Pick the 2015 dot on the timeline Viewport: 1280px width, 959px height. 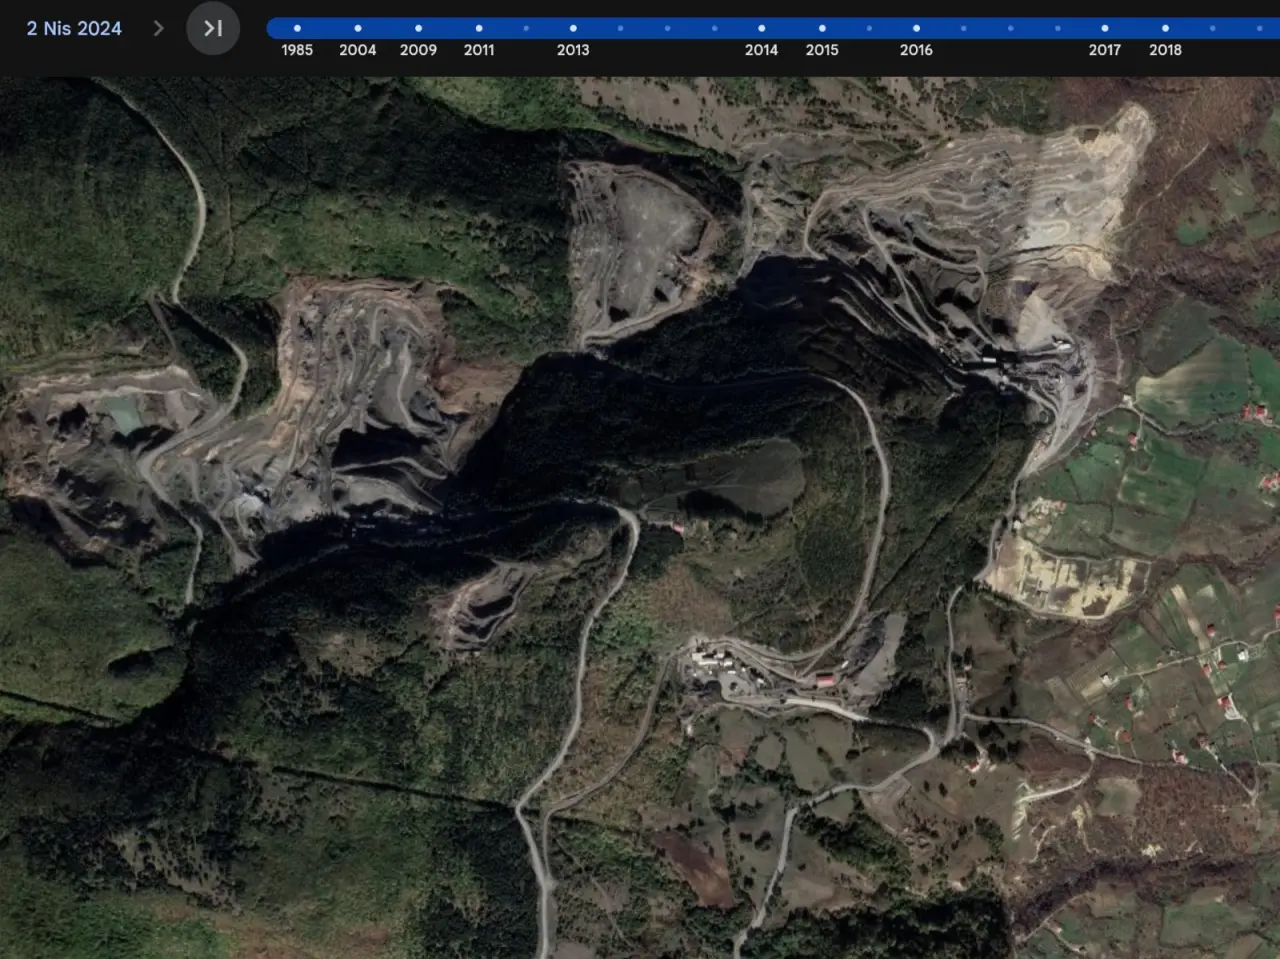(822, 28)
